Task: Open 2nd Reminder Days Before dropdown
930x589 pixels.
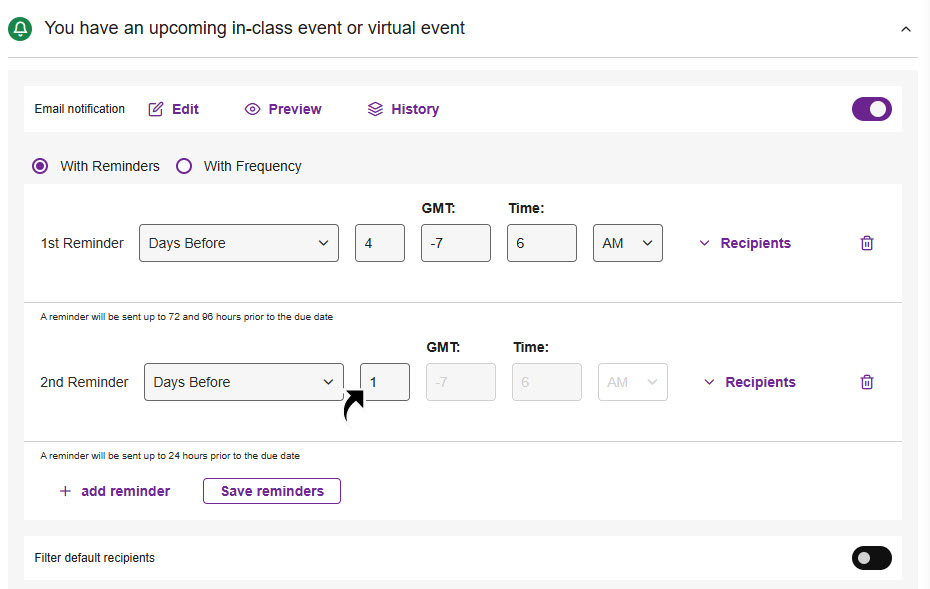Action: [243, 382]
